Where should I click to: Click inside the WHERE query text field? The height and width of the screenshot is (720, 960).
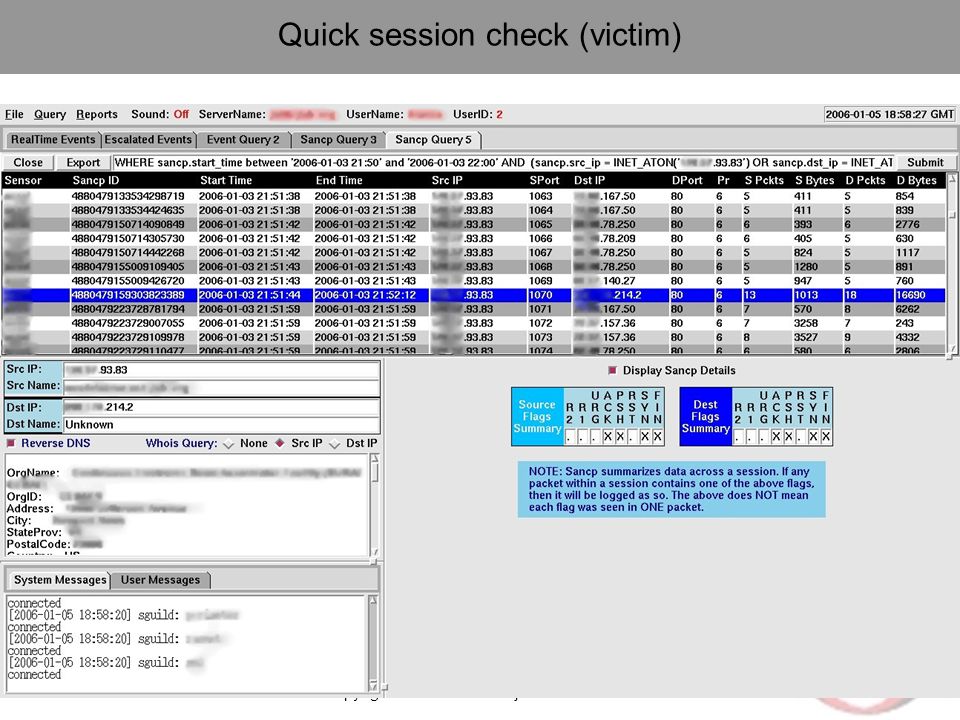click(x=503, y=162)
